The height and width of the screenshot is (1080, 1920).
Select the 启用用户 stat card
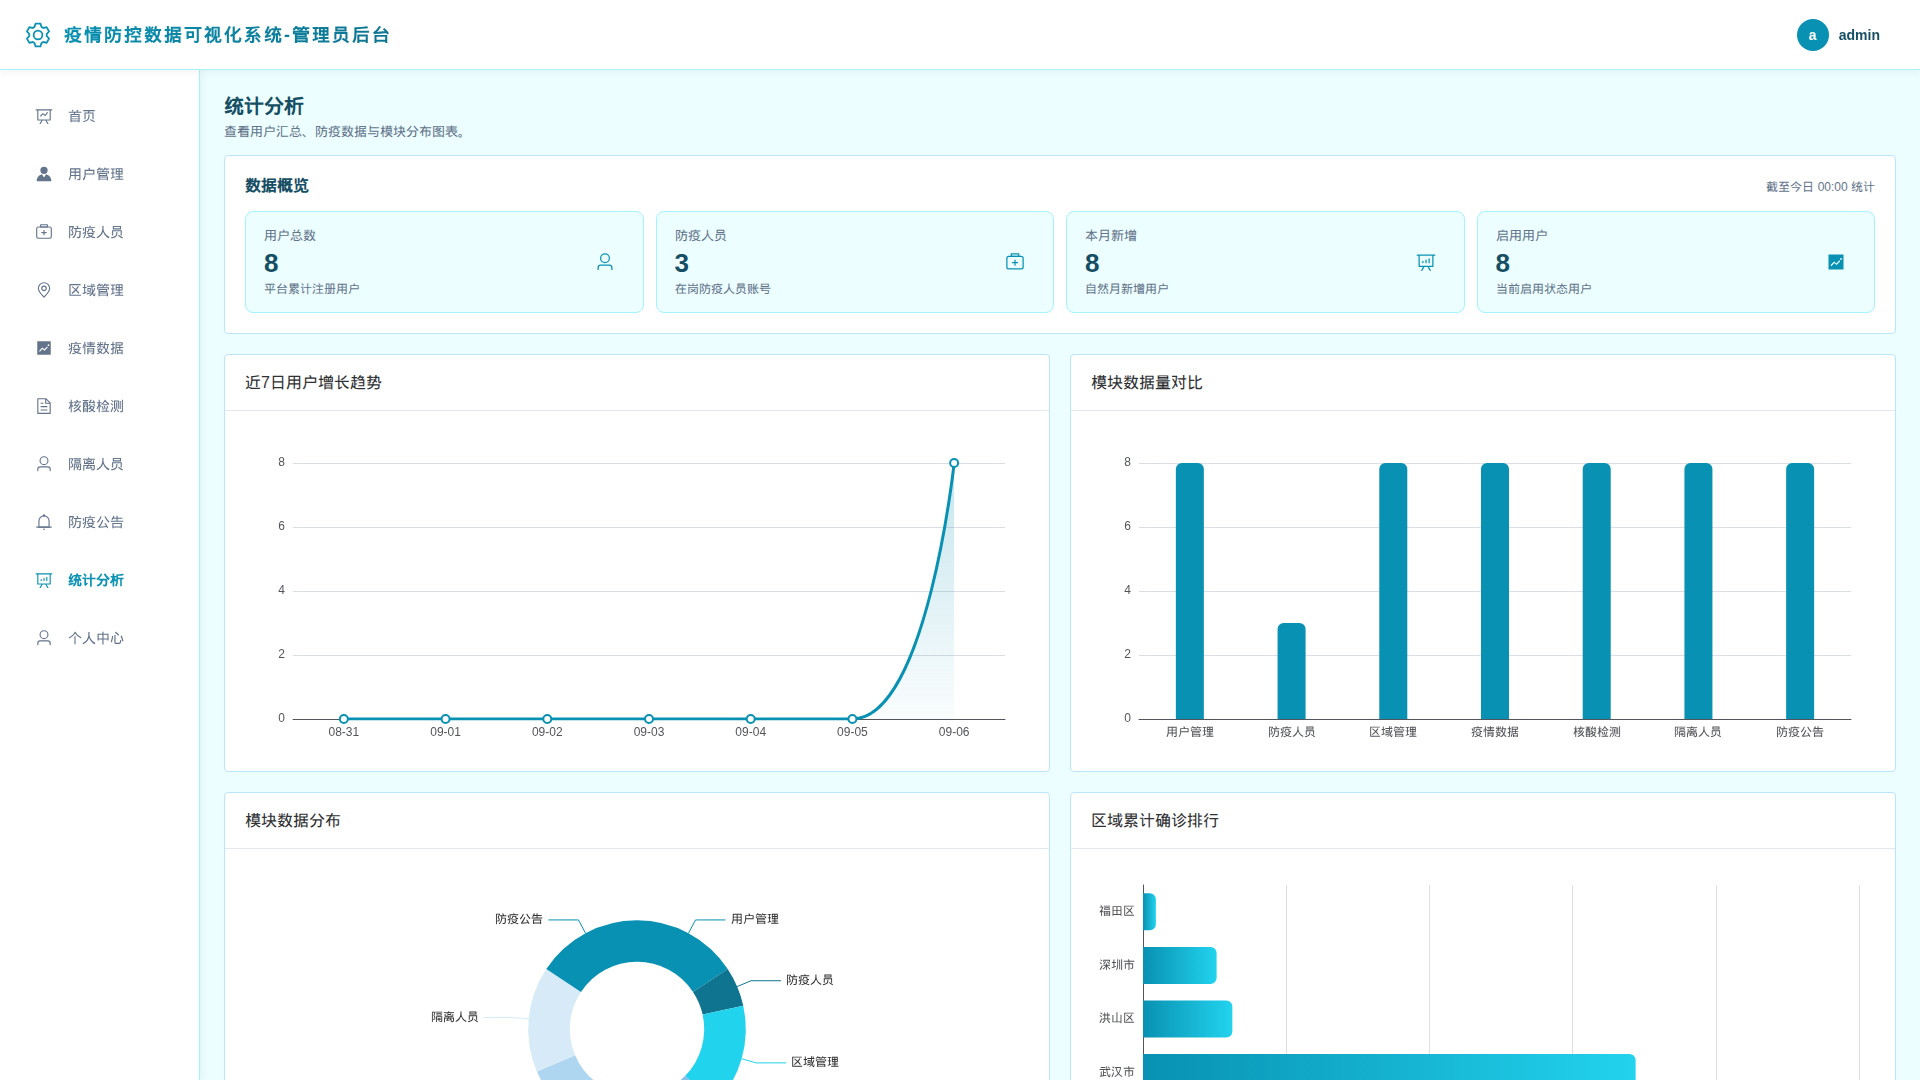(1676, 262)
